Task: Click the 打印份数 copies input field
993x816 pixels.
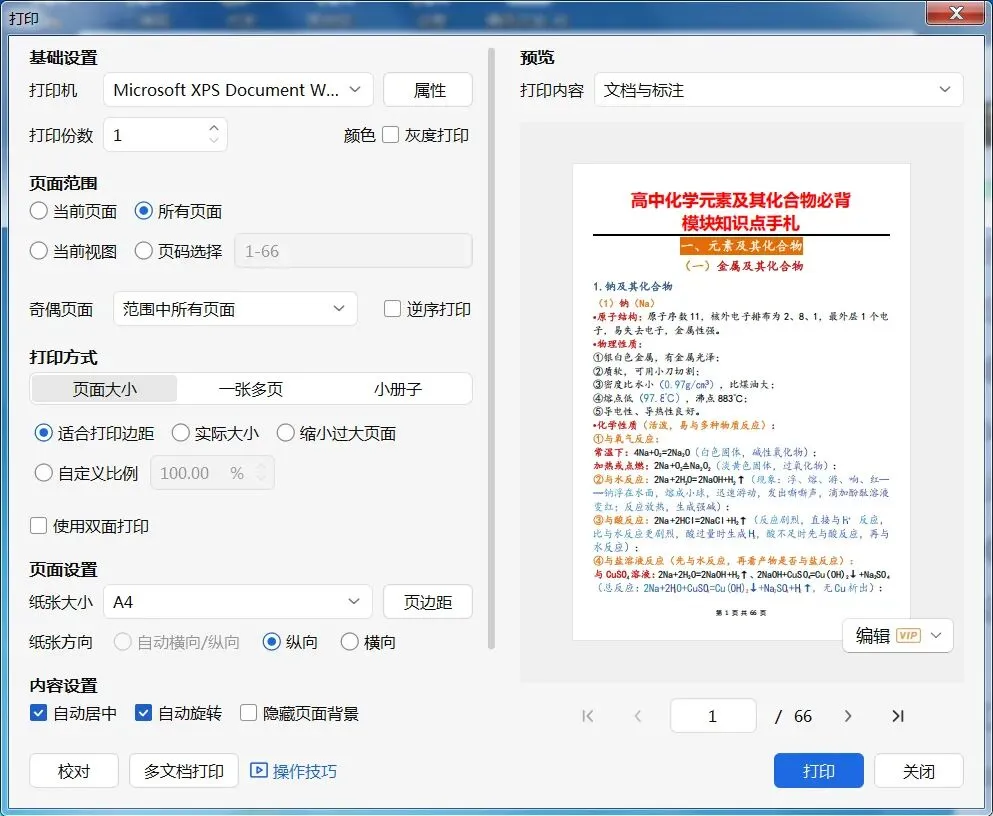Action: pos(165,134)
